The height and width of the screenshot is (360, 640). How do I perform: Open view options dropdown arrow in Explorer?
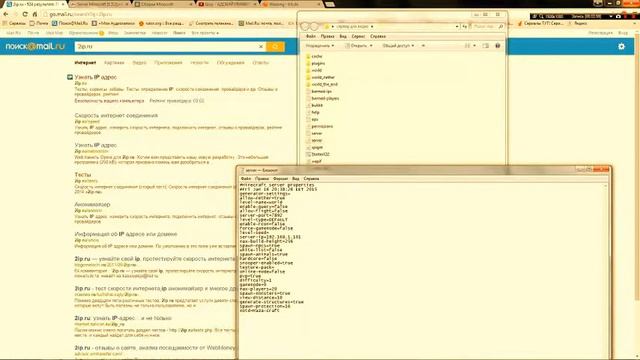tap(474, 46)
